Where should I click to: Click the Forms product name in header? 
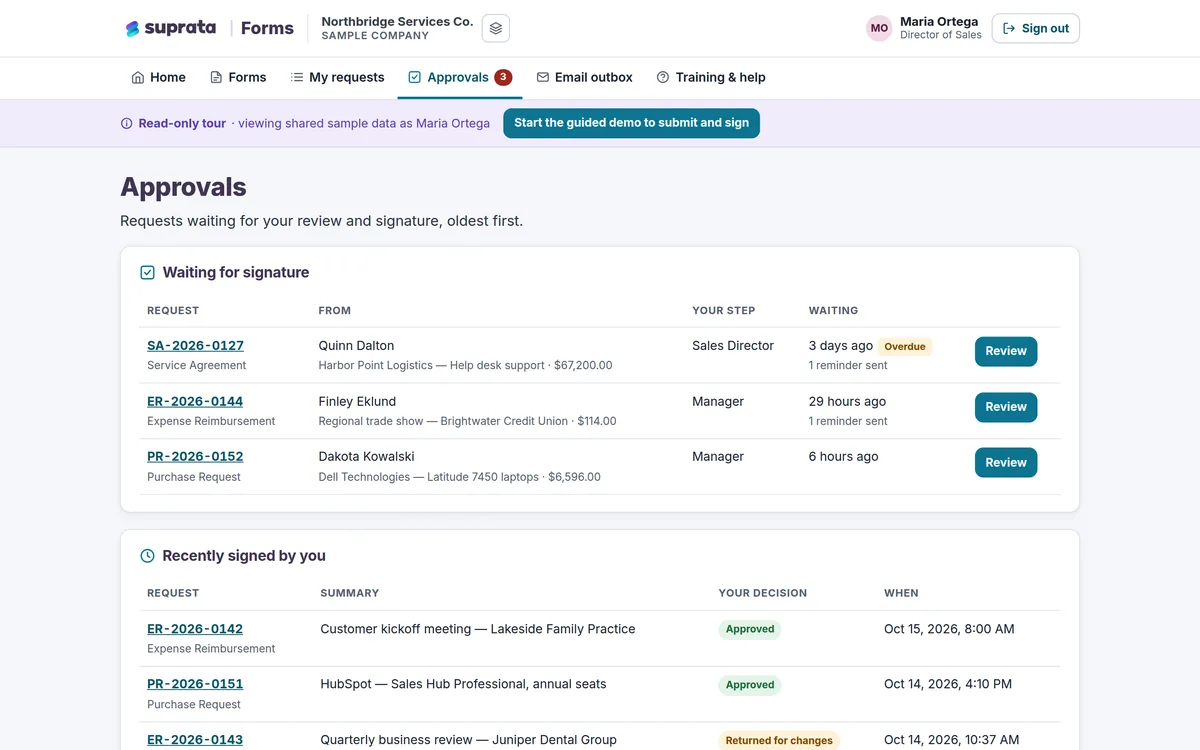pyautogui.click(x=267, y=28)
